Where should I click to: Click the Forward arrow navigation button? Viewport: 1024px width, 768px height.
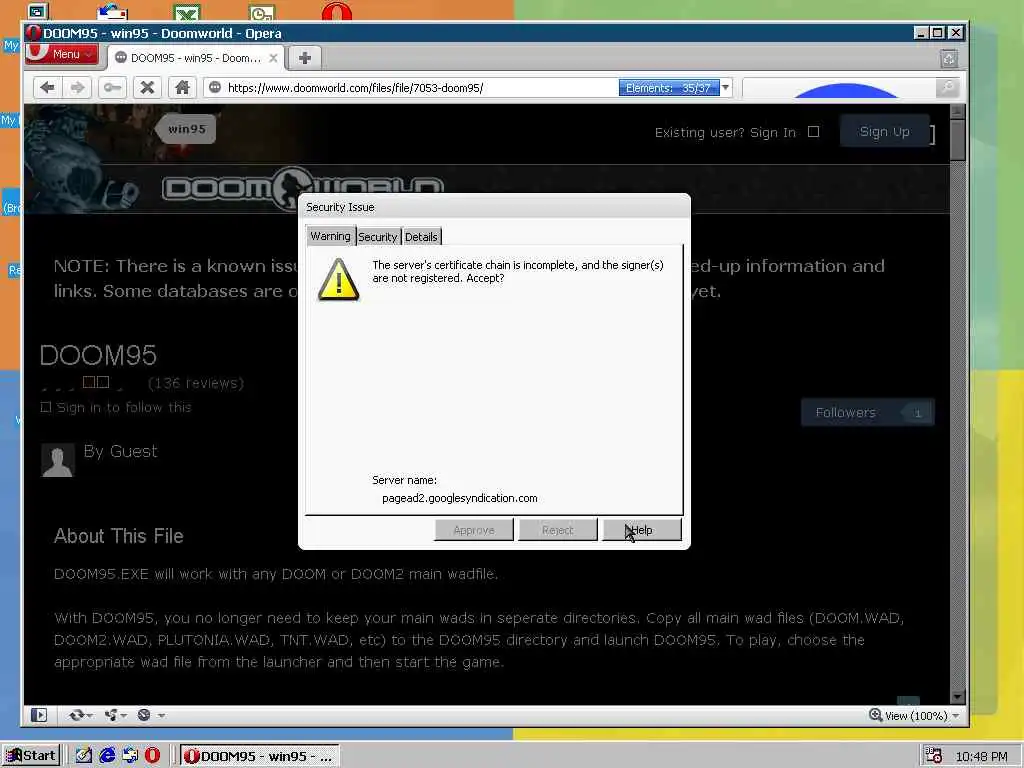[x=78, y=88]
